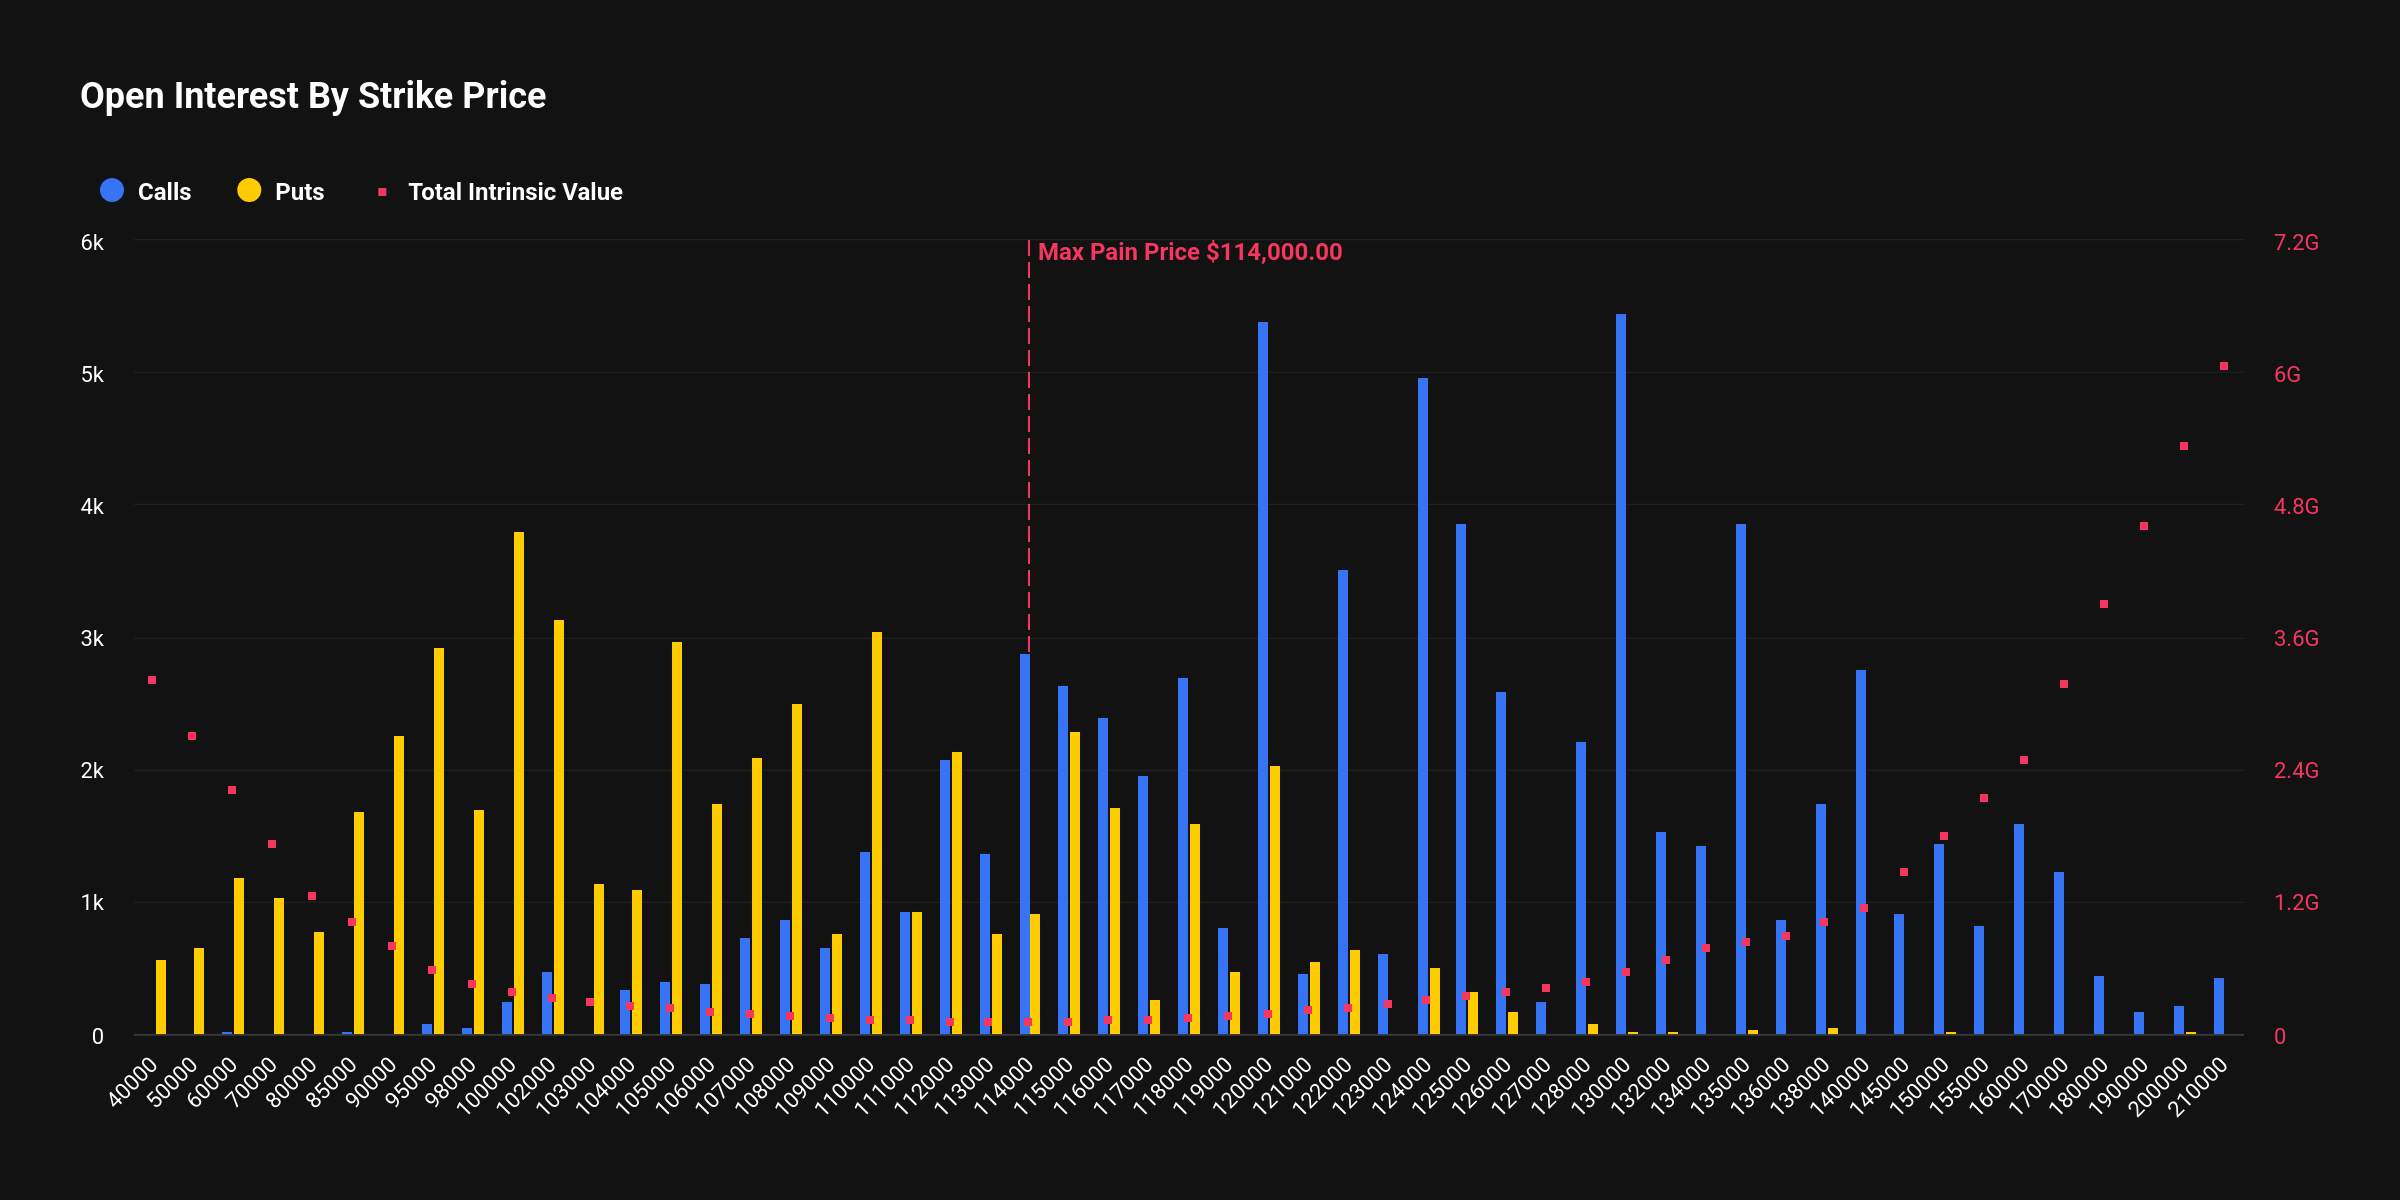Click the intrinsic value point at 210000
Viewport: 2400px width, 1200px height.
click(2224, 366)
